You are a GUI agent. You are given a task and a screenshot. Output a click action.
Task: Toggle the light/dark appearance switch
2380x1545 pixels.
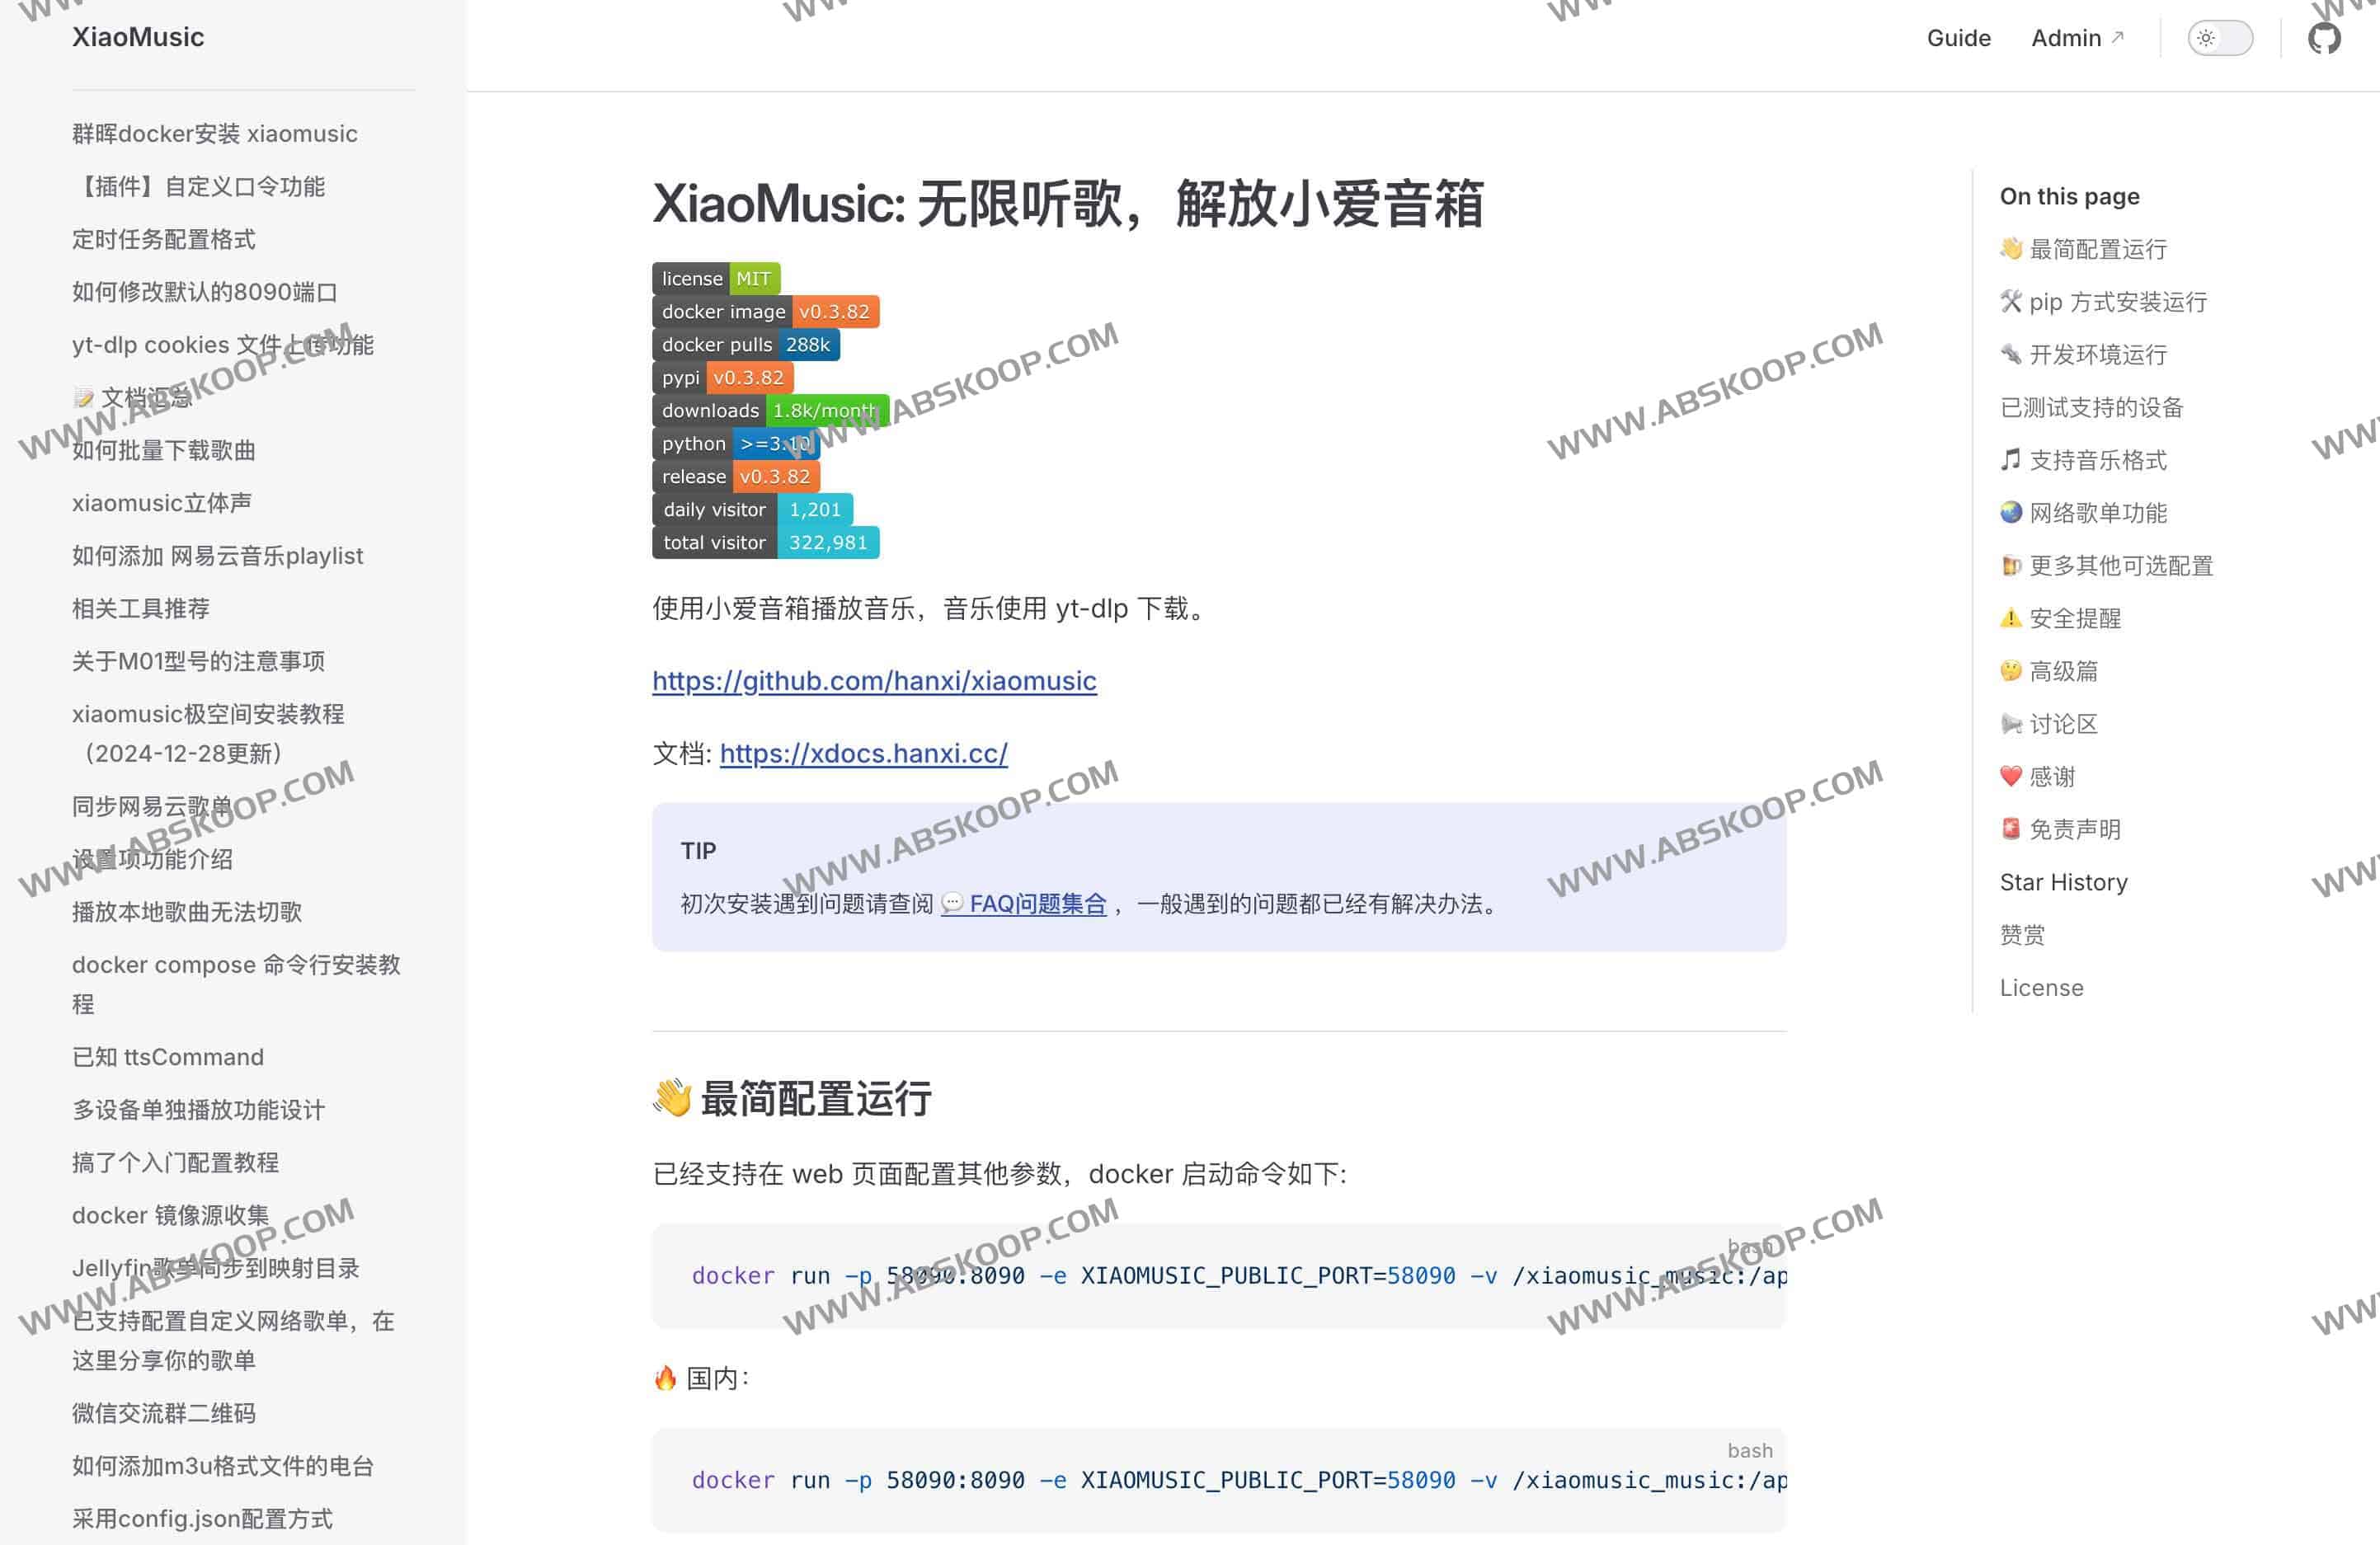coord(2219,38)
